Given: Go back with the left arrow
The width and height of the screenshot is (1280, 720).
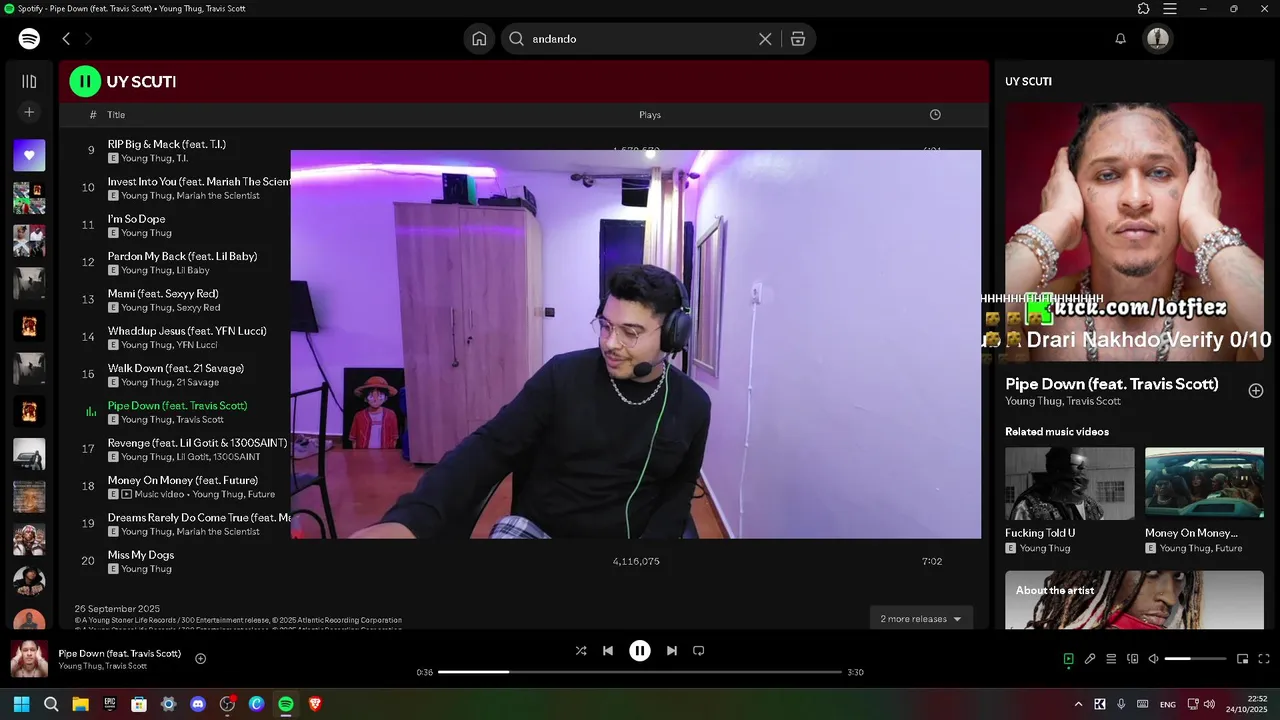Looking at the screenshot, I should [66, 39].
